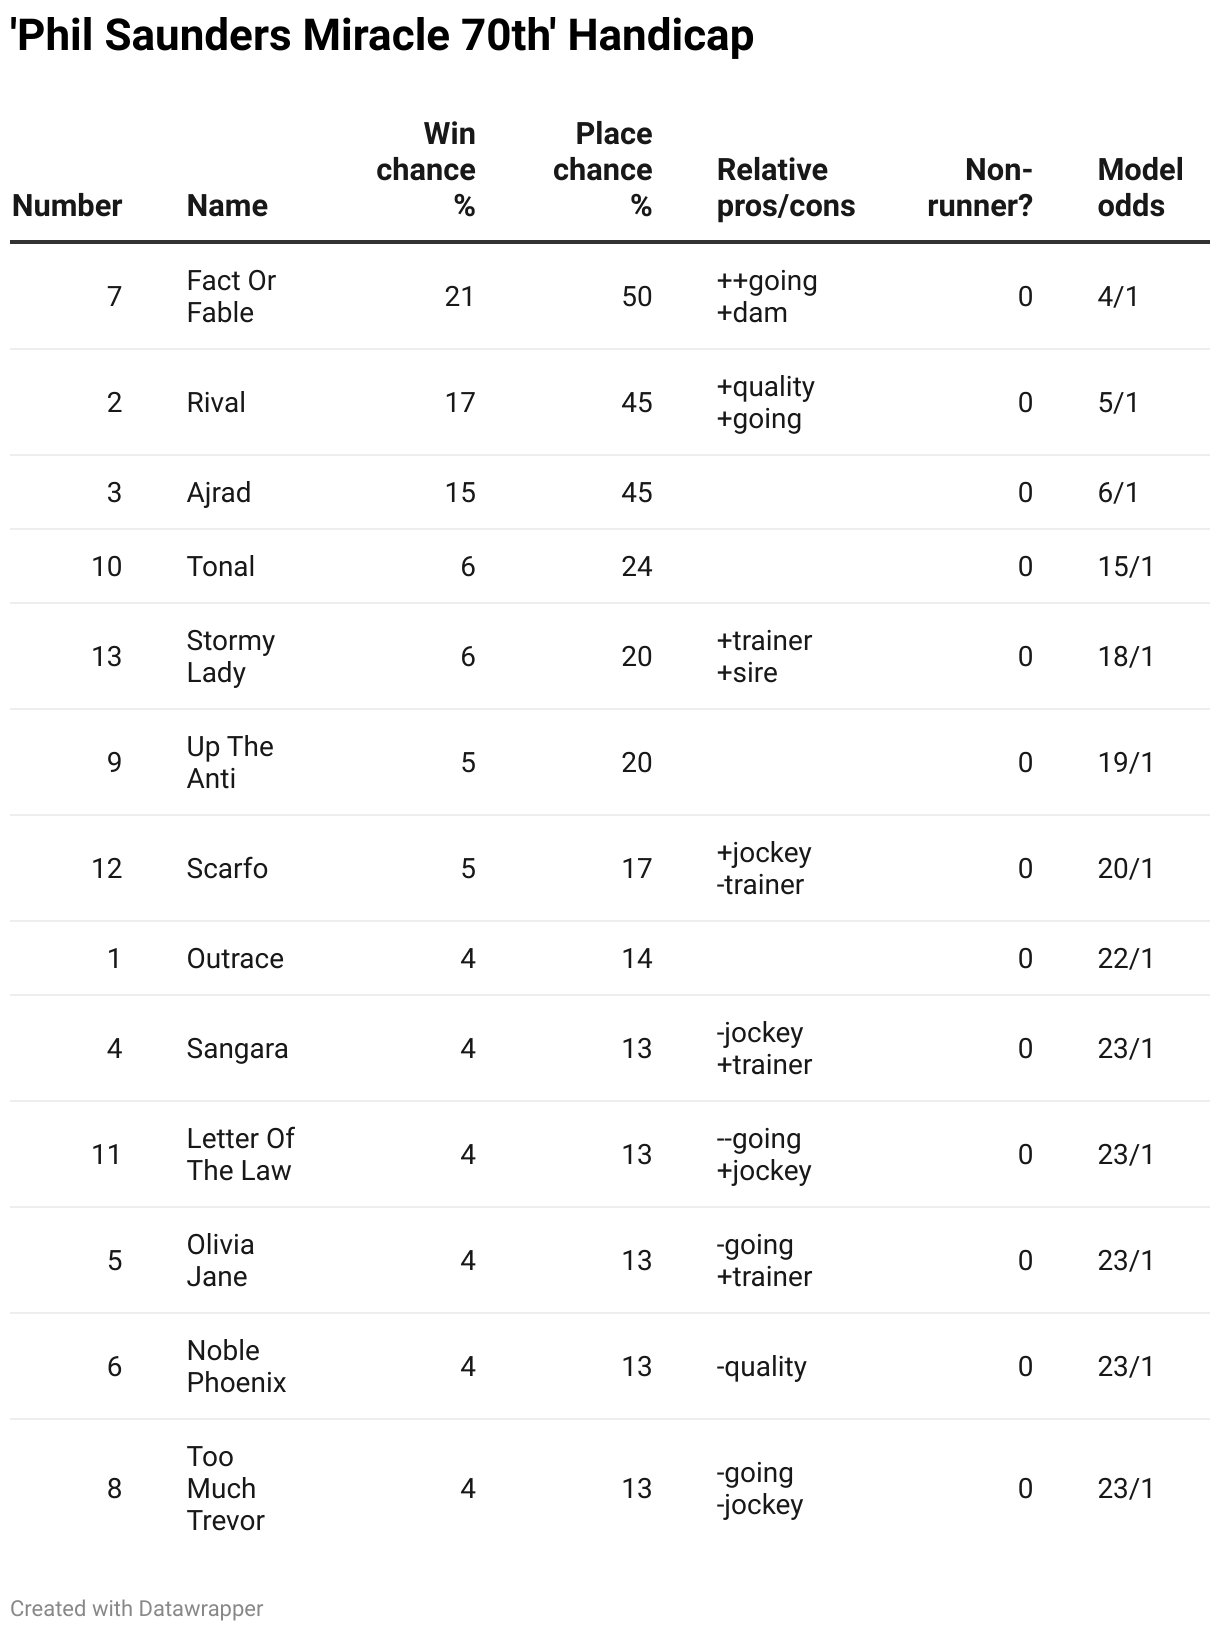Click 4/1 model odds for Fact Or Fable

[1118, 297]
